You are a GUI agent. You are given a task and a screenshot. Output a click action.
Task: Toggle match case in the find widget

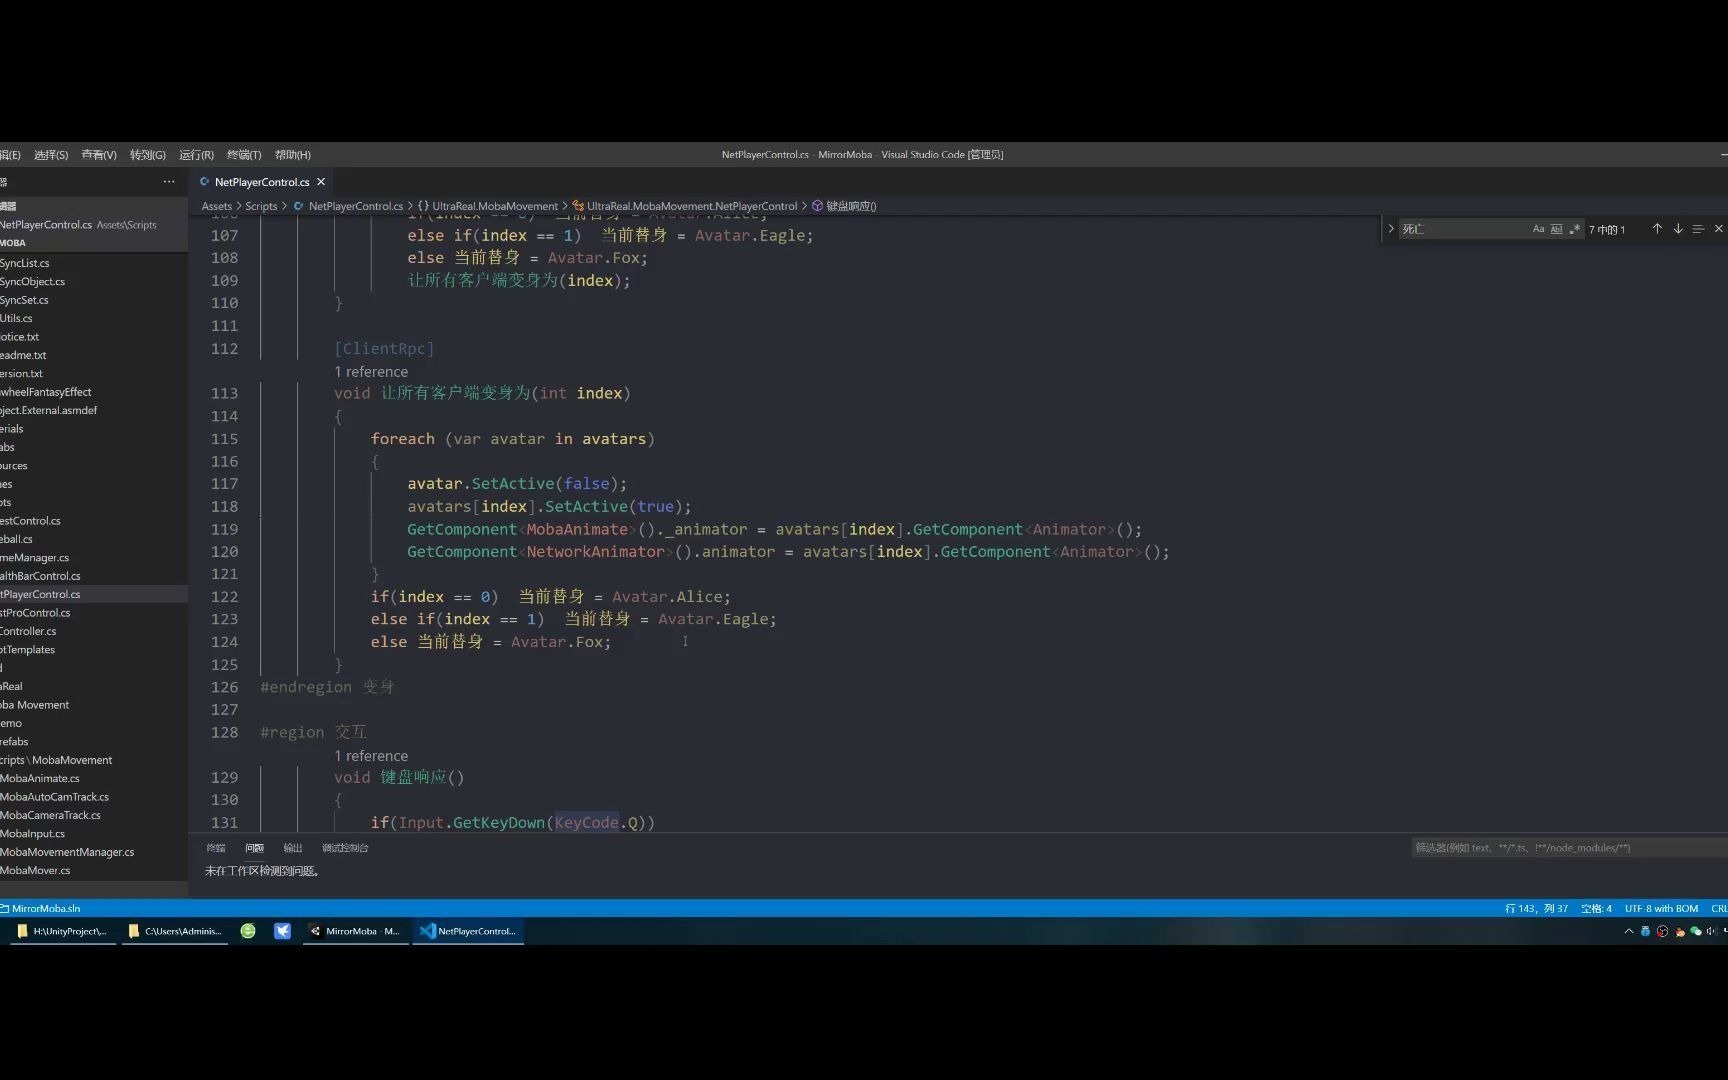click(x=1538, y=229)
